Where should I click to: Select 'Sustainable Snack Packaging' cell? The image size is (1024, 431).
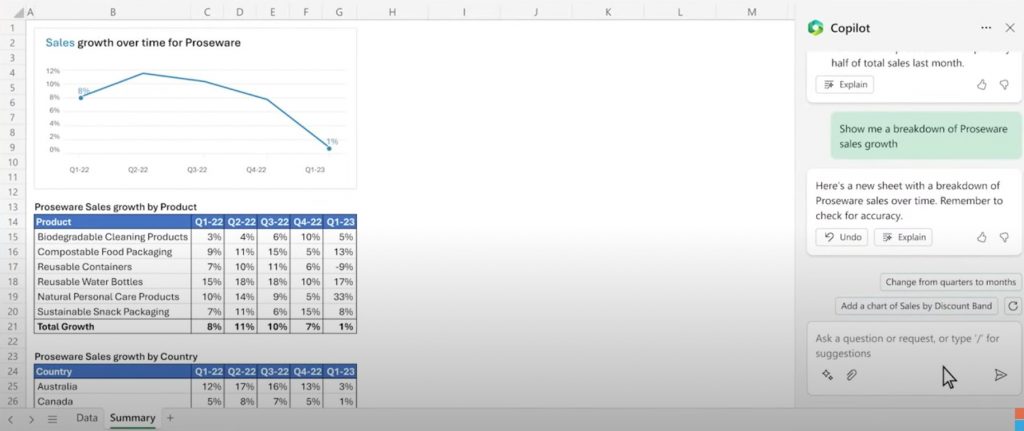click(x=112, y=312)
